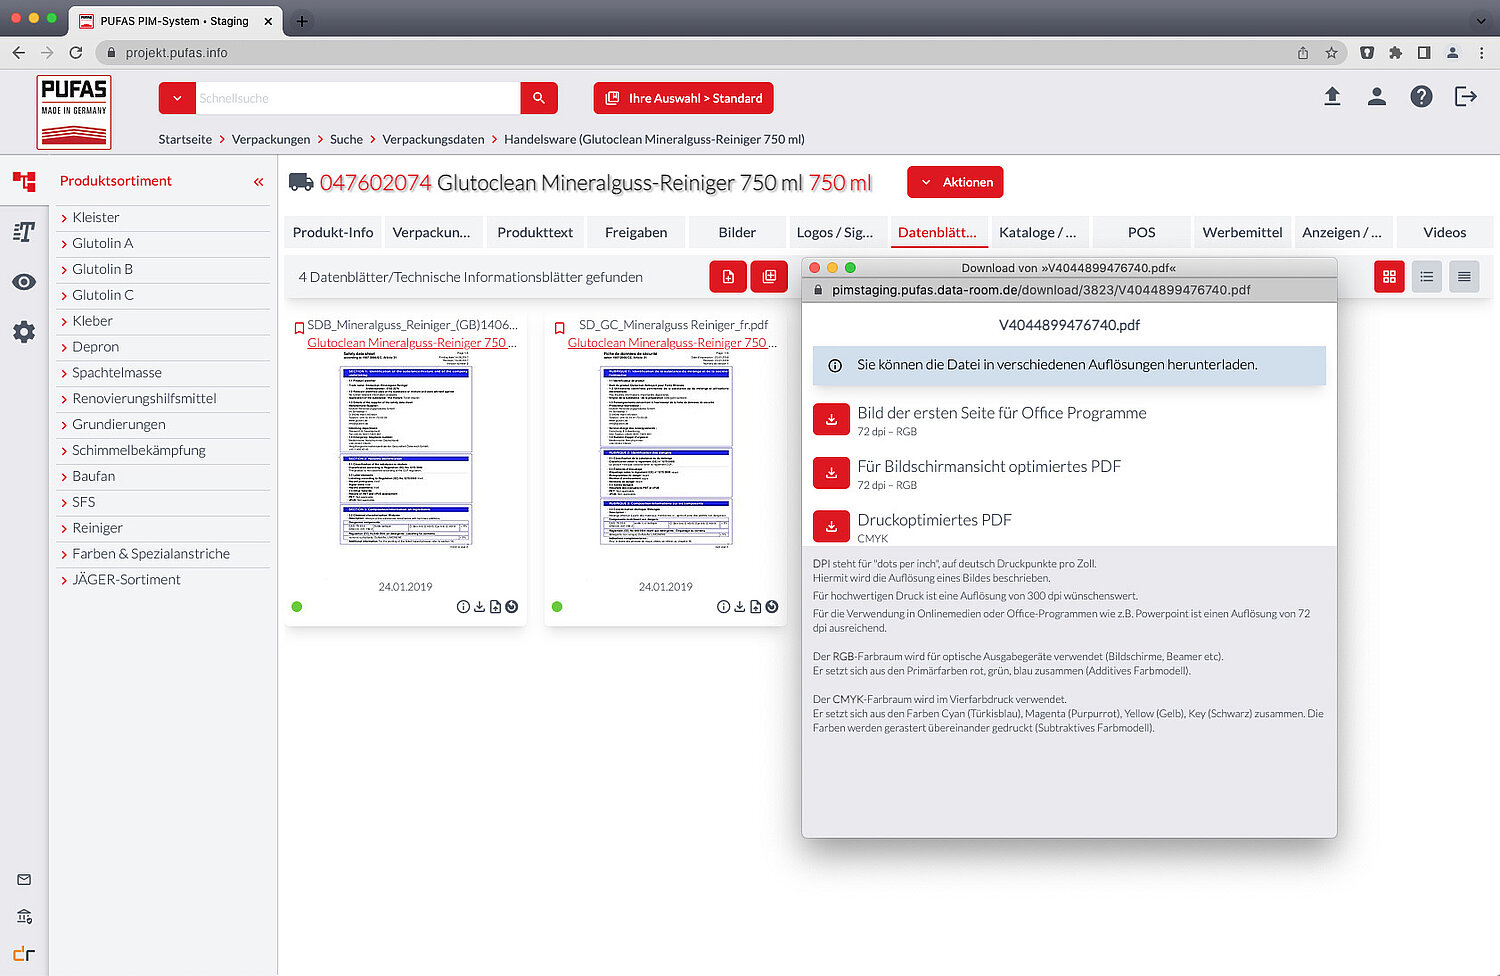Download first page image for Office
Viewport: 1500px width, 976px height.
(831, 420)
